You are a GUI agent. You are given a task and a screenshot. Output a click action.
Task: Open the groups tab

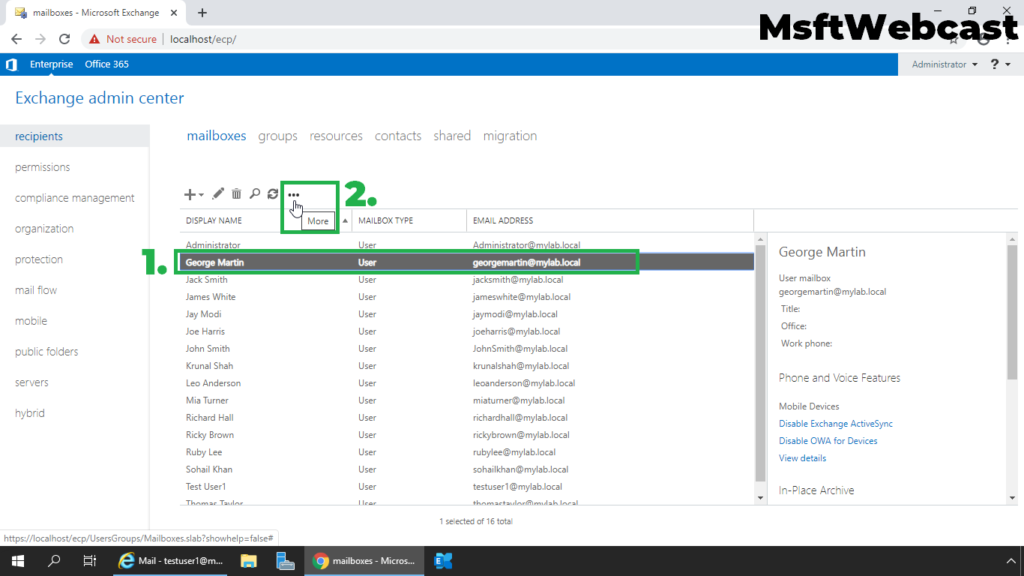click(x=278, y=136)
